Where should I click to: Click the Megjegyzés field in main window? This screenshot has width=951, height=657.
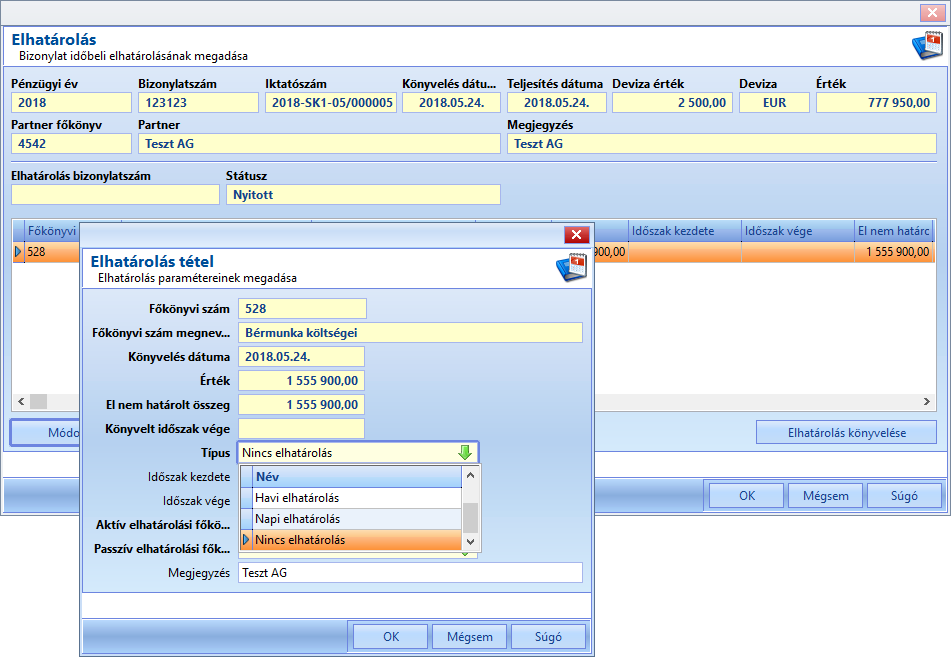pyautogui.click(x=722, y=144)
